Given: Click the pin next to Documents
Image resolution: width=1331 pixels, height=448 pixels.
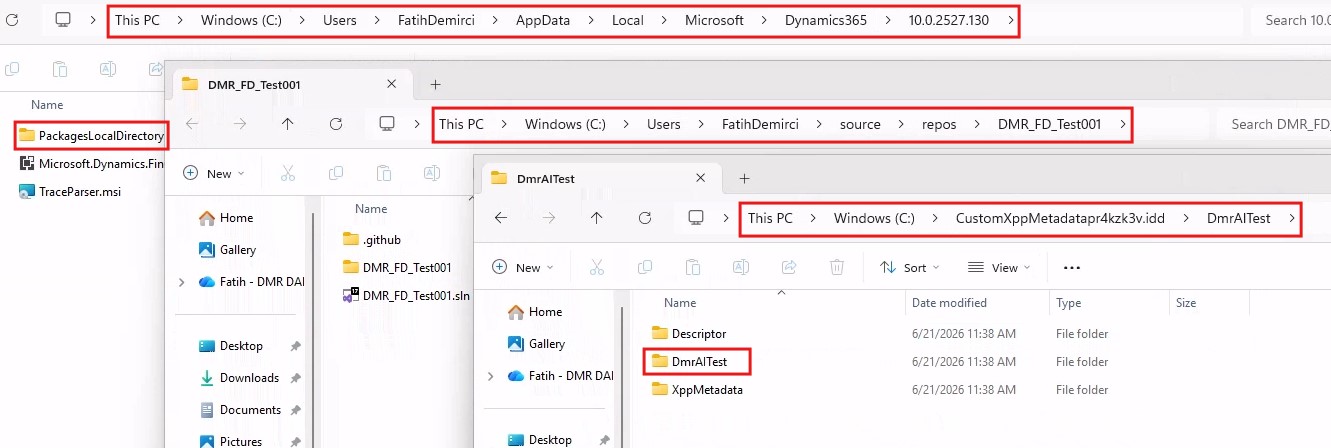Looking at the screenshot, I should 295,410.
